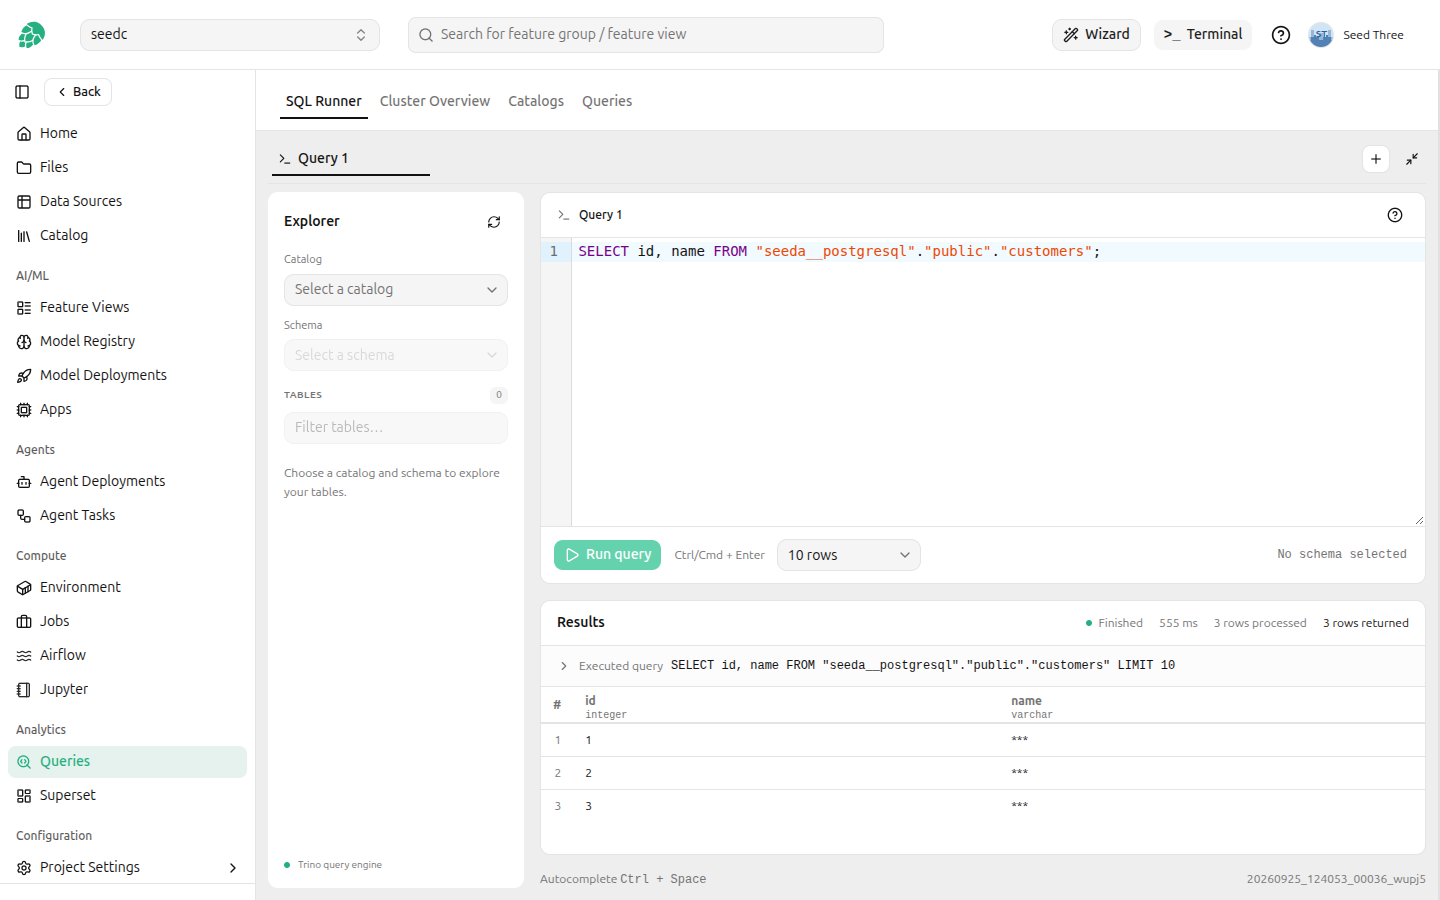Toggle the sidebar collapse icon
The image size is (1440, 900).
coord(22,92)
